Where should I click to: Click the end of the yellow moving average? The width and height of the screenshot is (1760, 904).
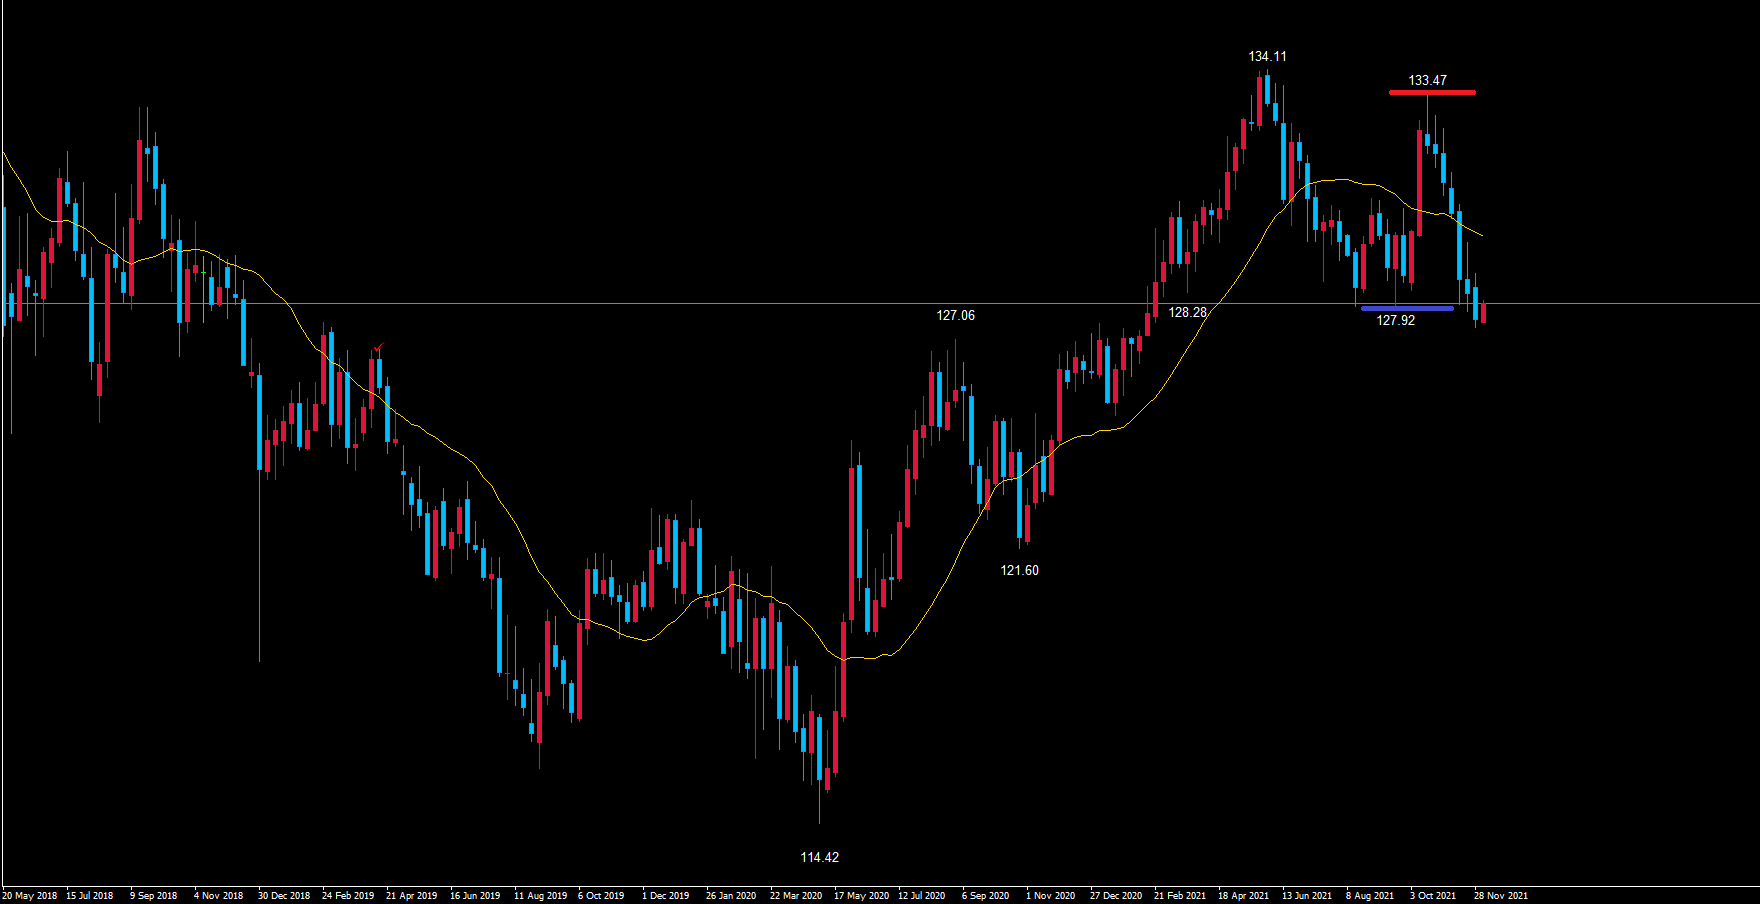tap(1481, 236)
